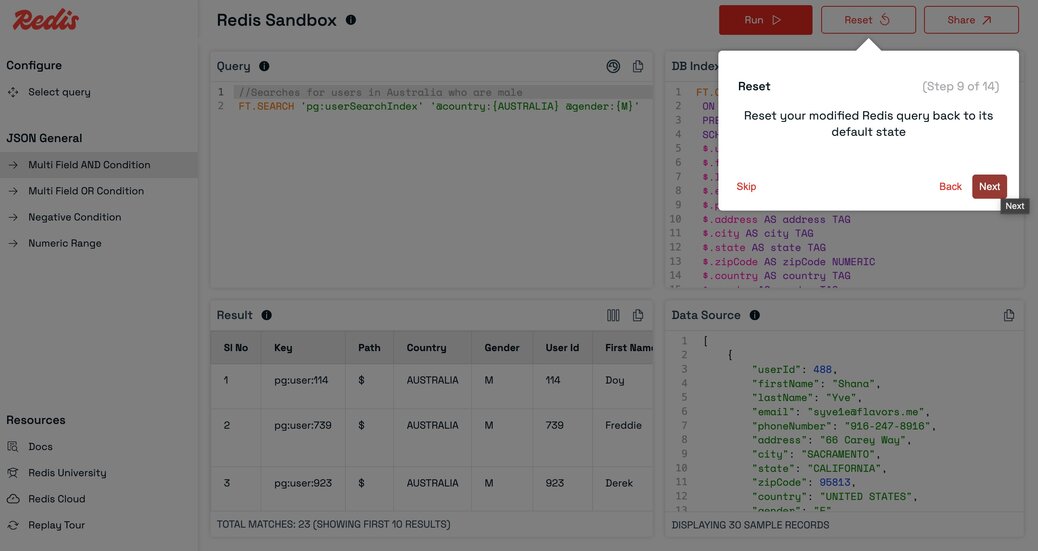The image size is (1038, 551).
Task: Click info icon next to Redis Sandbox title
Action: pos(351,20)
